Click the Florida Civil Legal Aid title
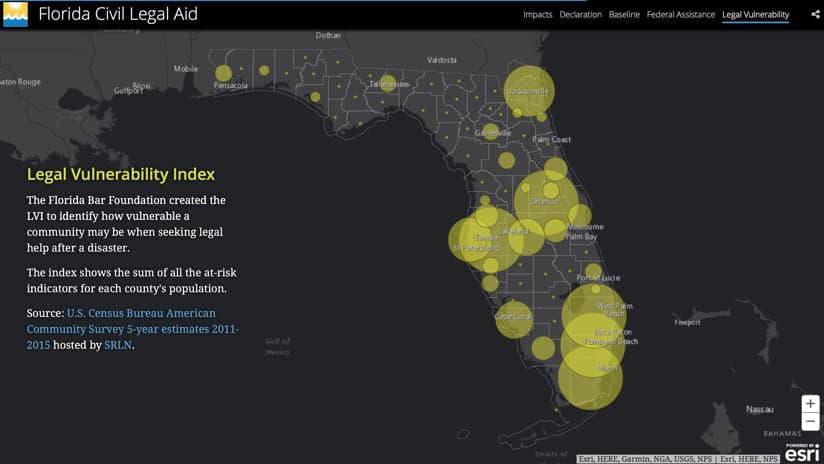Image resolution: width=824 pixels, height=464 pixels. (118, 14)
